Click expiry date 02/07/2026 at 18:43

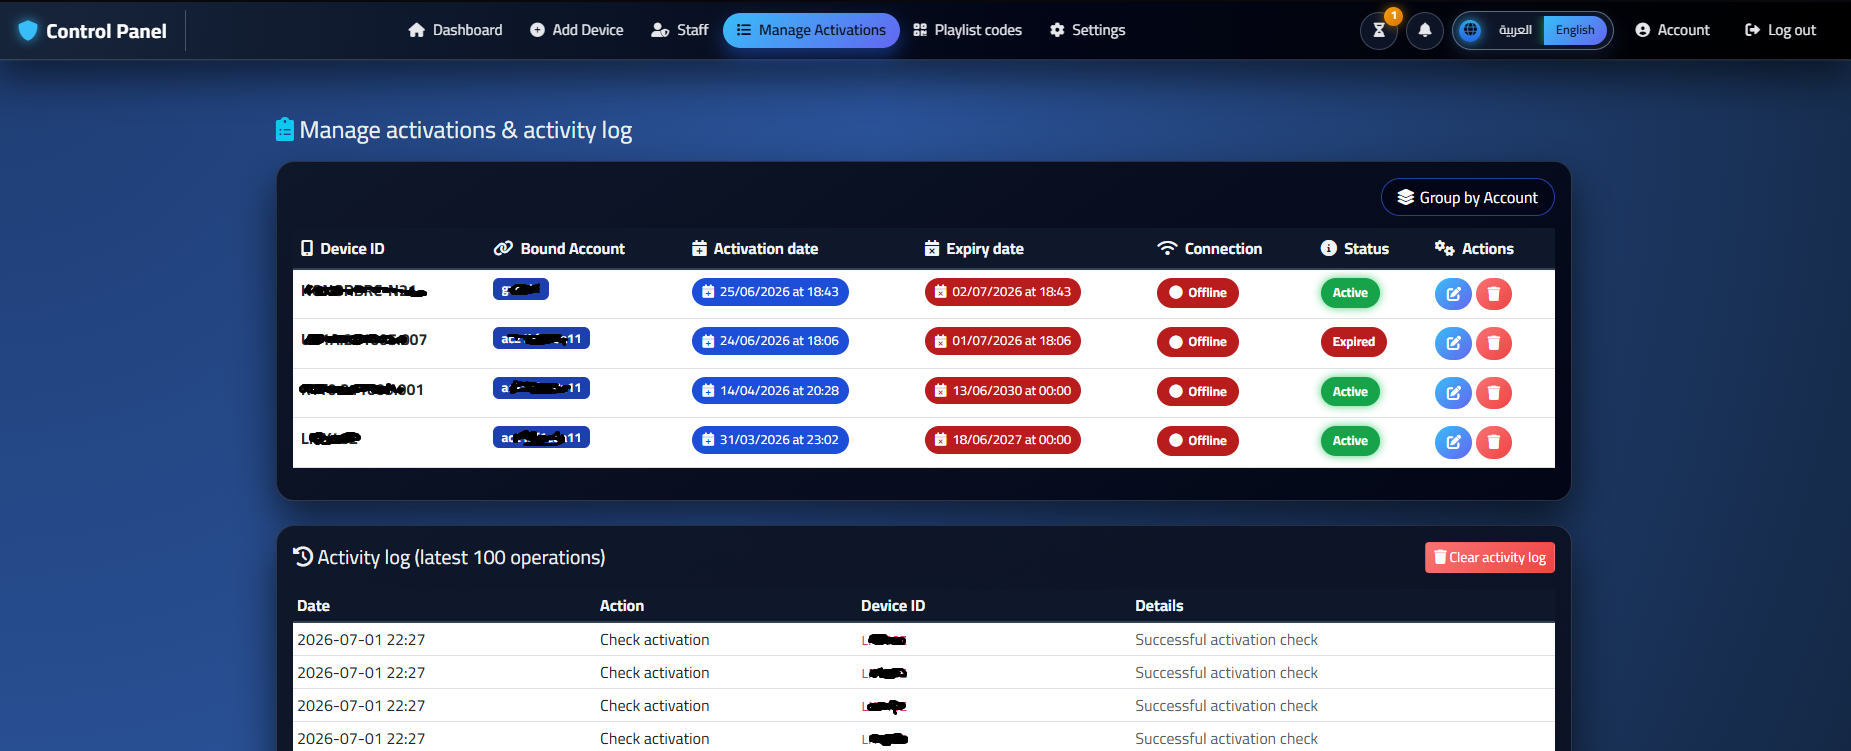(x=1003, y=292)
